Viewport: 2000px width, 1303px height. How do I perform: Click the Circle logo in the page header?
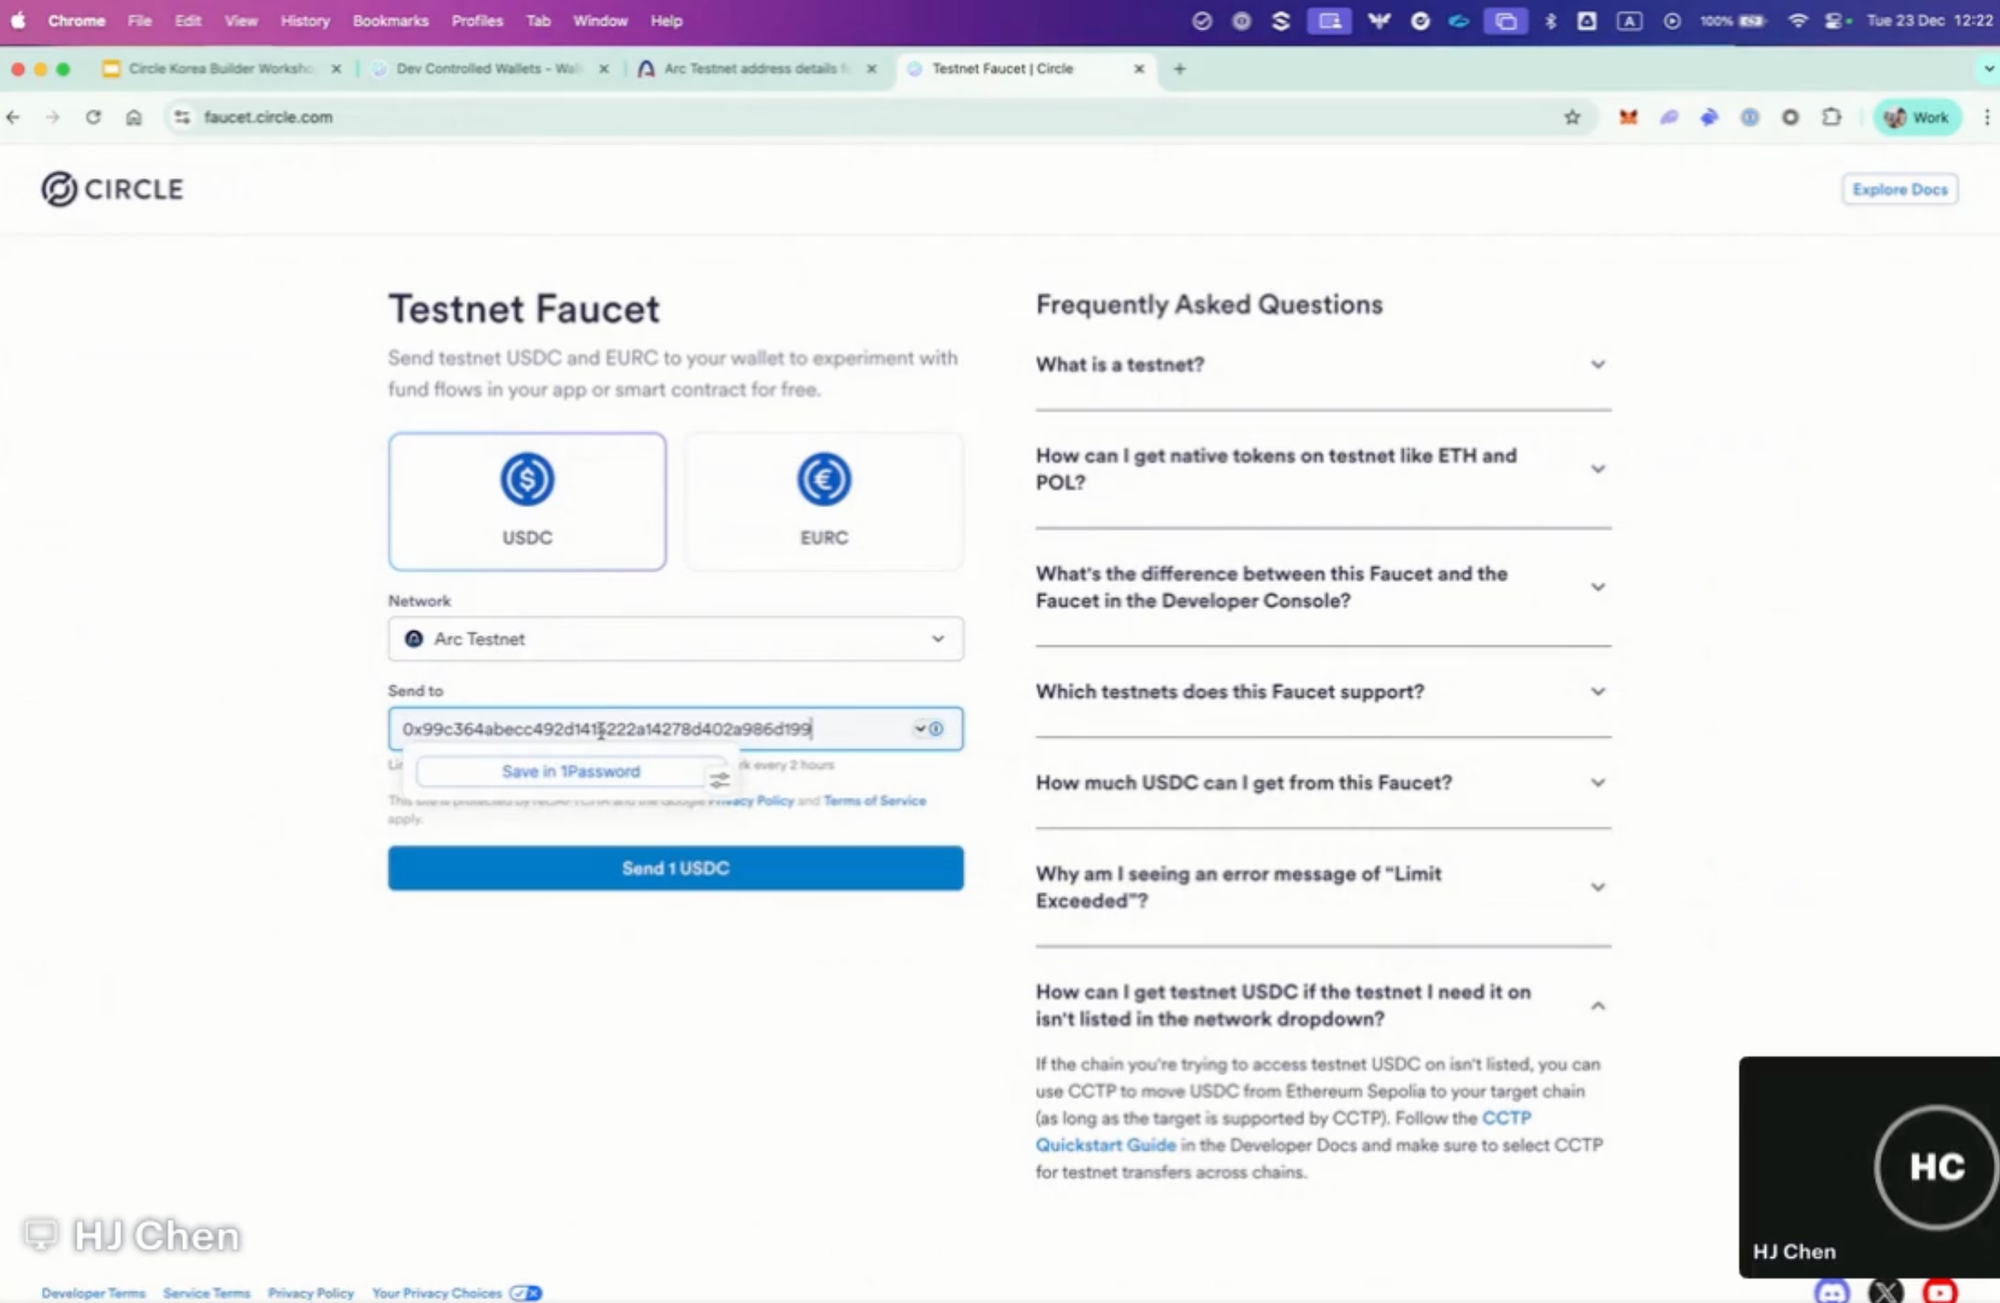point(111,189)
